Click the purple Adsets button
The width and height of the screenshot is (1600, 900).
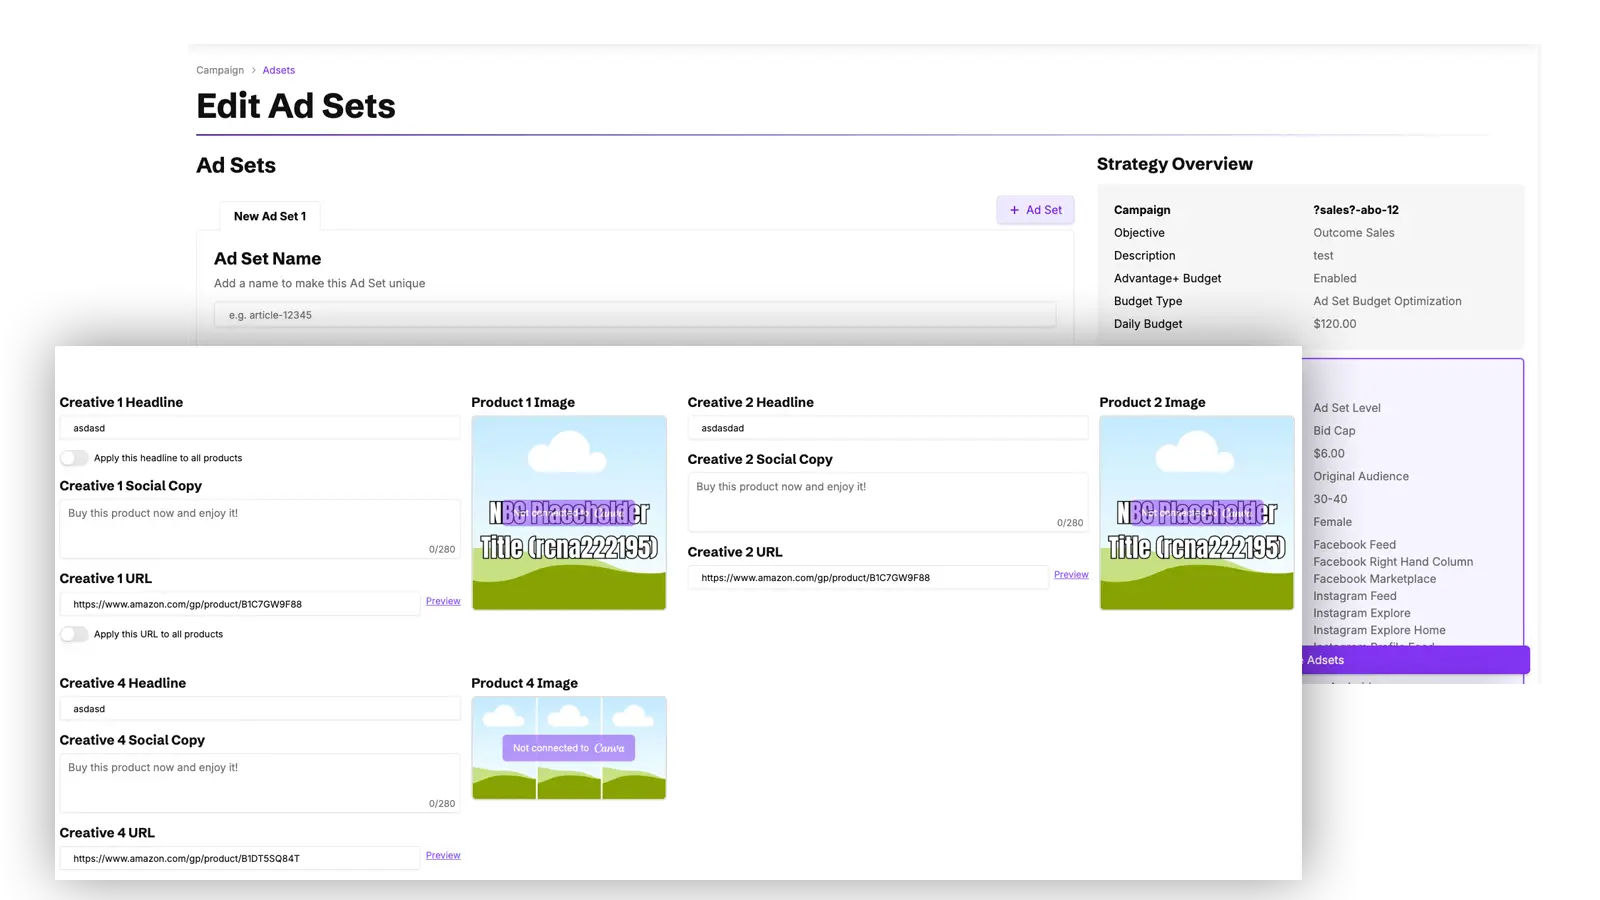(x=1415, y=660)
